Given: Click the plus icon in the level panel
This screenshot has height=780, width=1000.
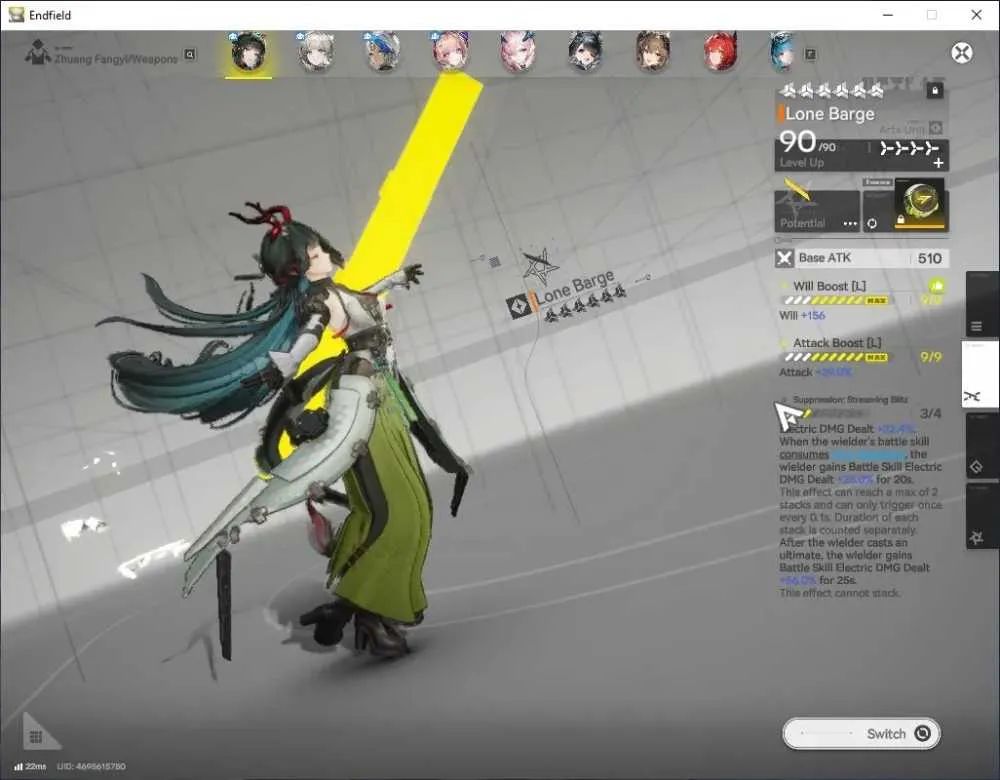Looking at the screenshot, I should point(938,163).
